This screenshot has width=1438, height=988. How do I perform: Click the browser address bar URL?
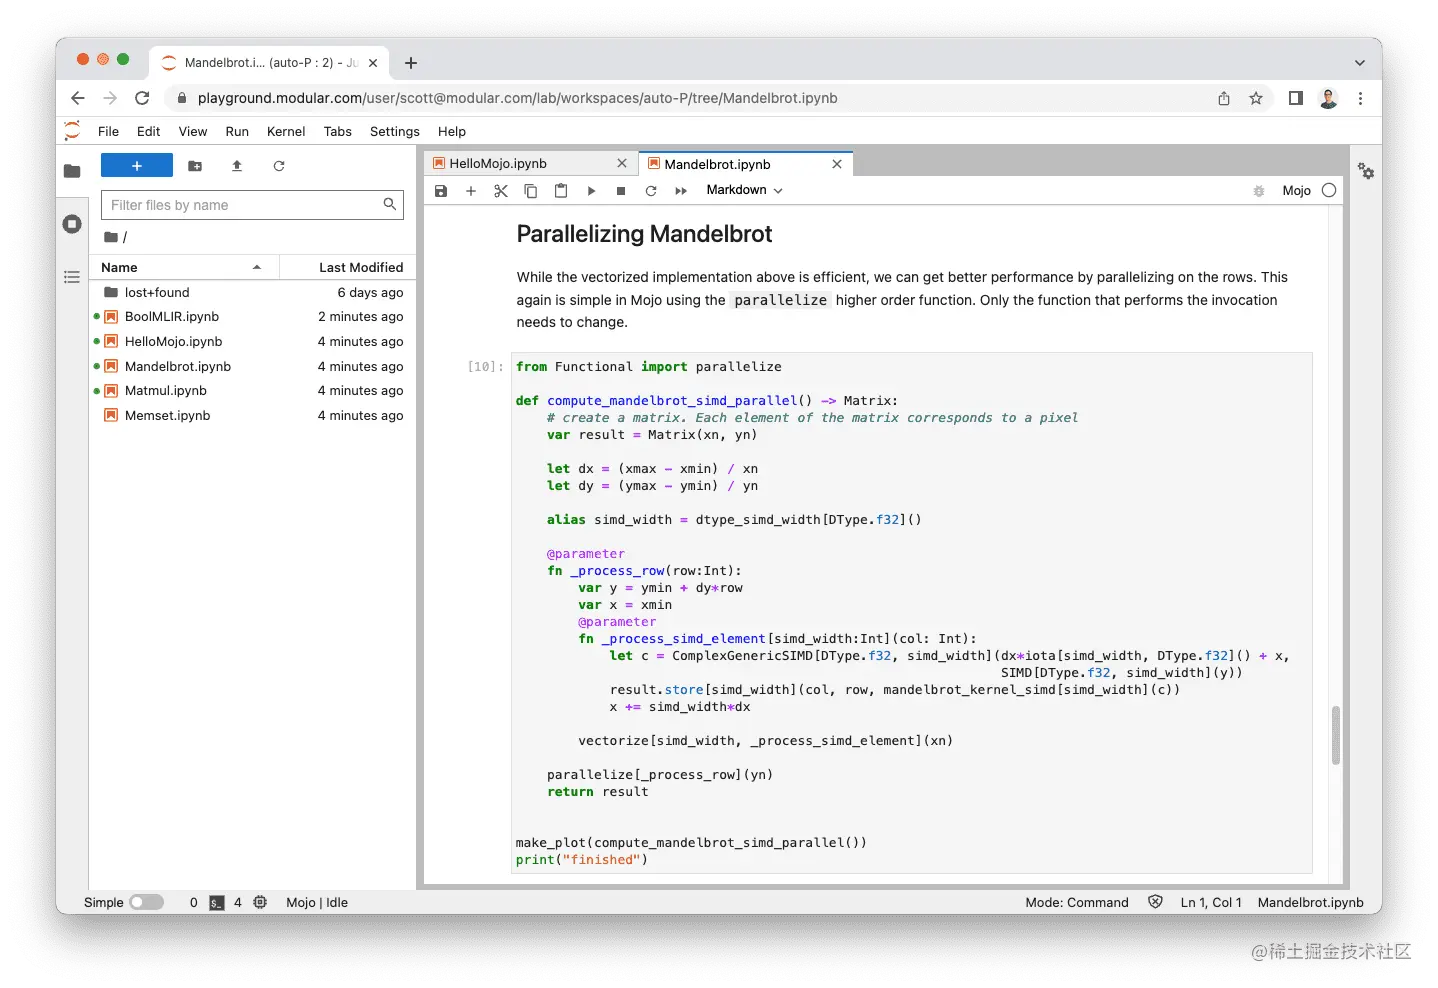tap(517, 98)
